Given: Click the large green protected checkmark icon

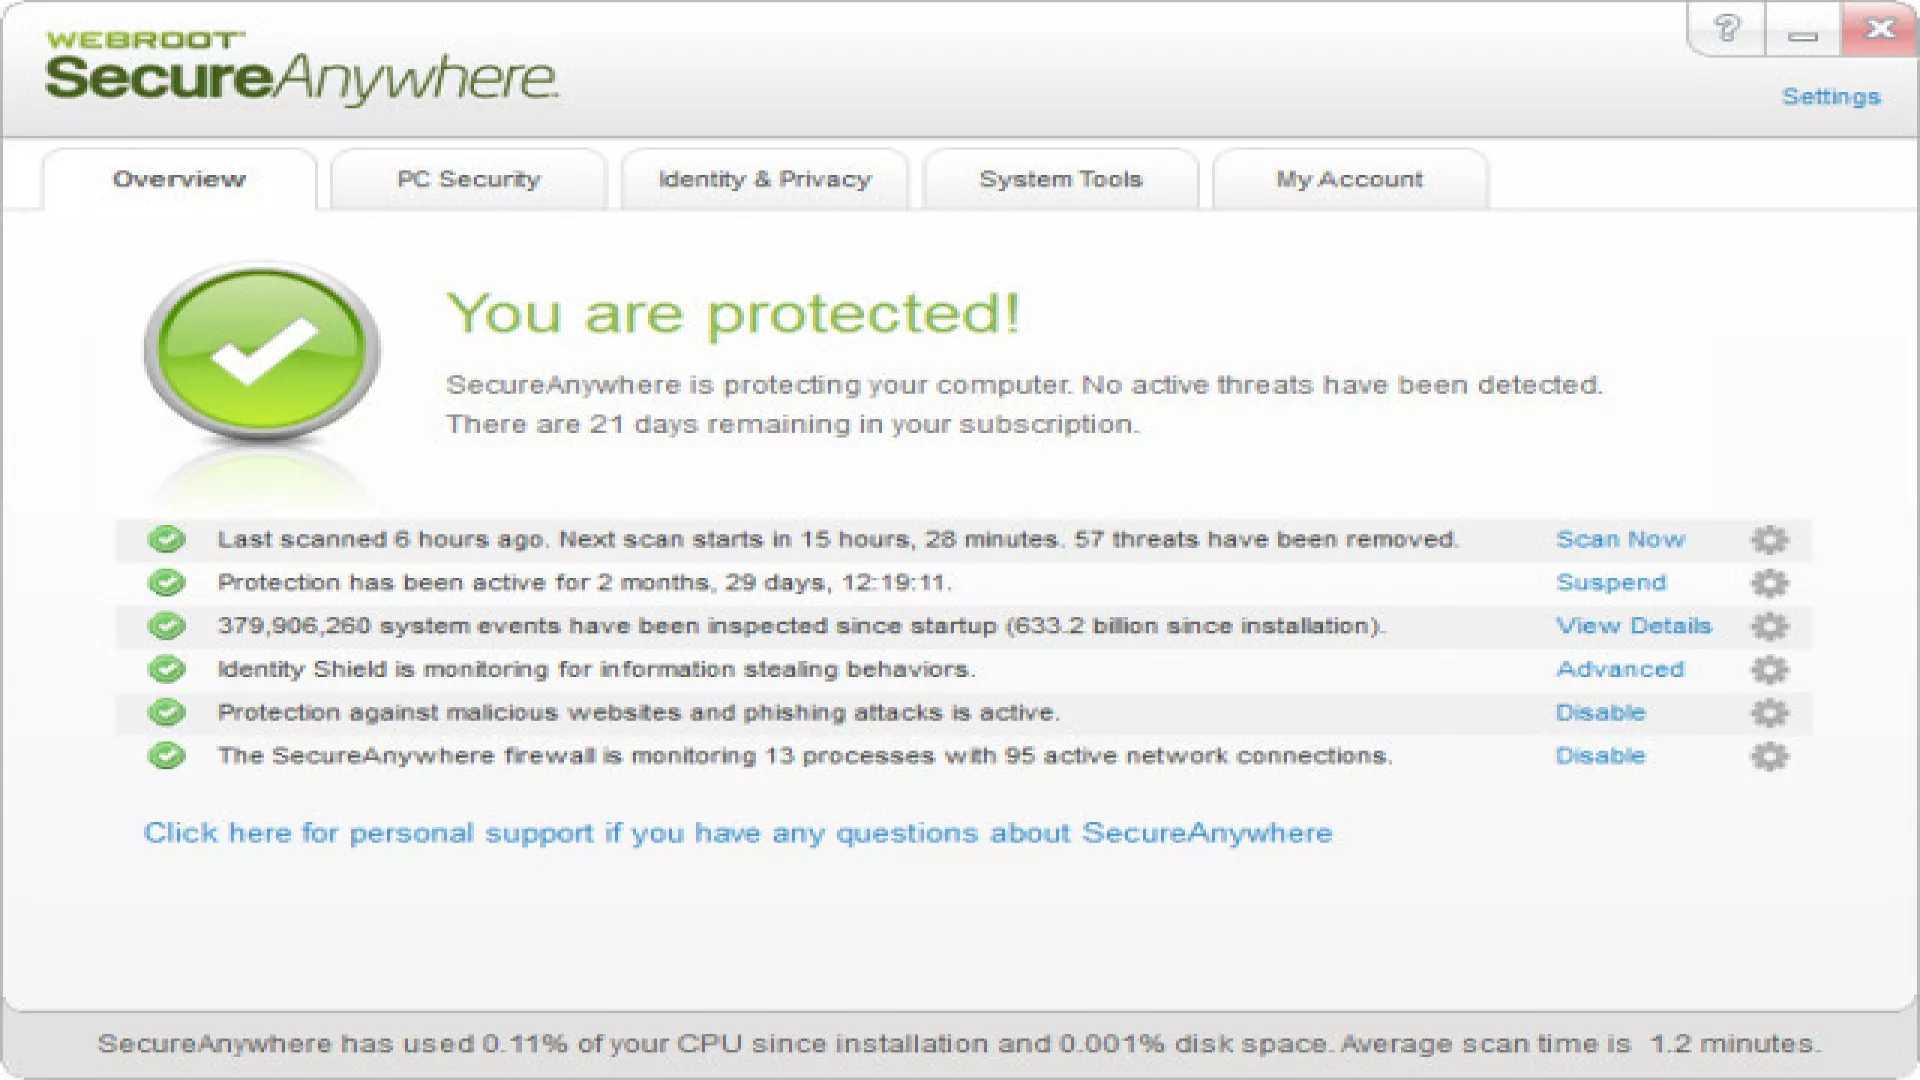Looking at the screenshot, I should (x=262, y=350).
